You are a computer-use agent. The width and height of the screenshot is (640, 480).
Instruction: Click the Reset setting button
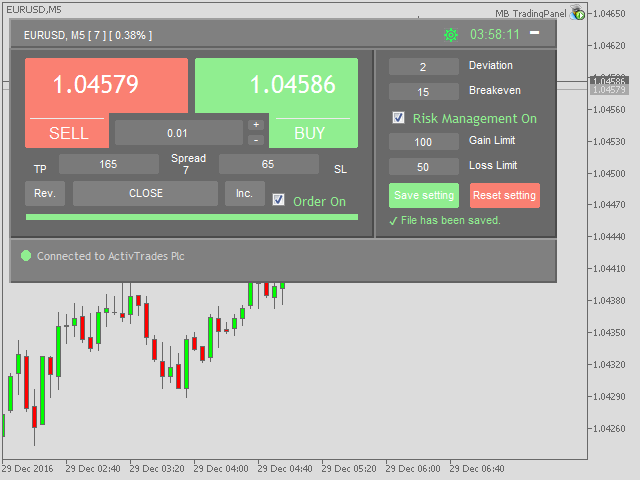pyautogui.click(x=504, y=196)
